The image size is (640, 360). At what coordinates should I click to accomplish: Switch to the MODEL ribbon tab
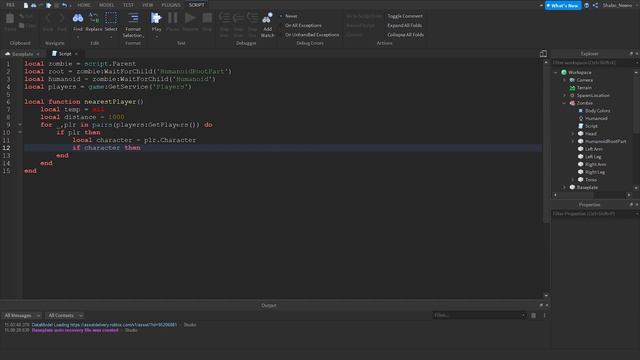click(106, 5)
